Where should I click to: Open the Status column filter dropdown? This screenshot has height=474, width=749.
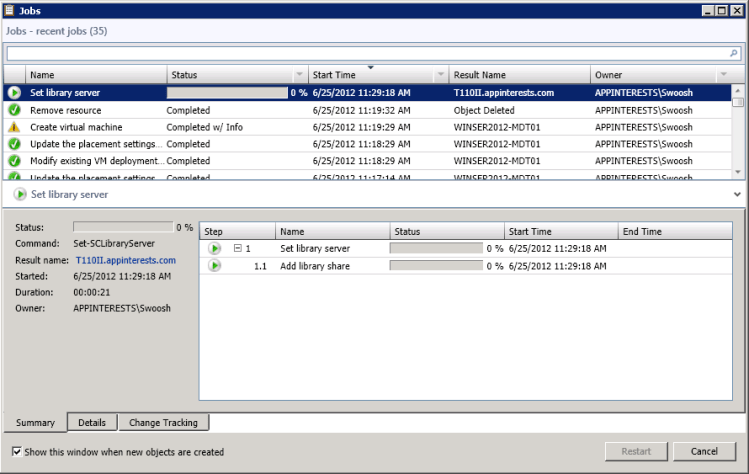coord(299,75)
